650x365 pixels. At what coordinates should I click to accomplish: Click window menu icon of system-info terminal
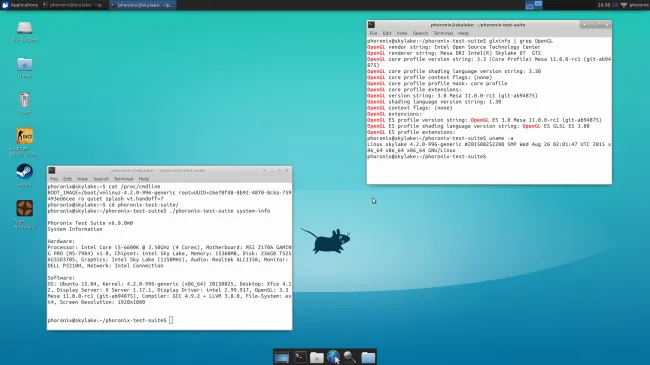tap(52, 170)
